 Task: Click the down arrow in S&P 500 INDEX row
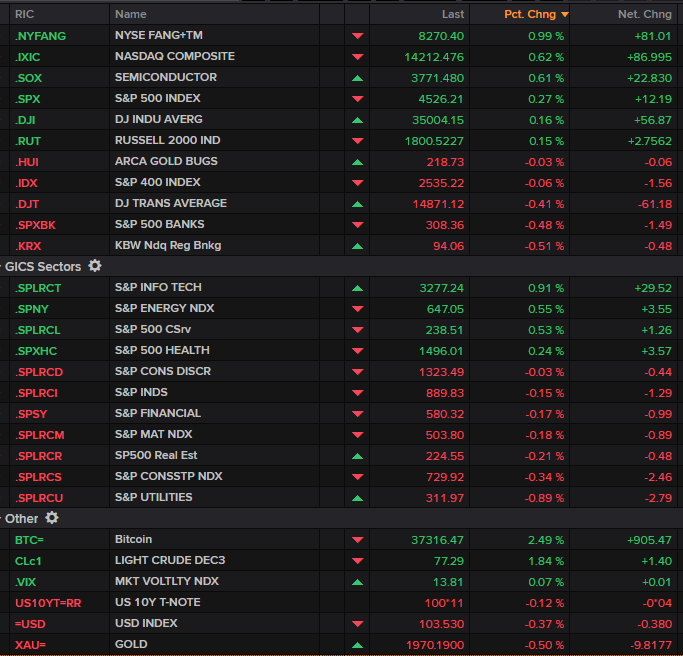(x=358, y=99)
